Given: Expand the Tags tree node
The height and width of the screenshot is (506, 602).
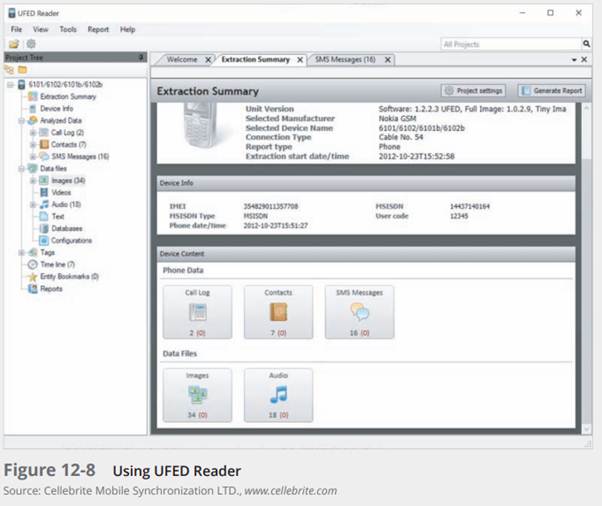Looking at the screenshot, I should point(22,253).
